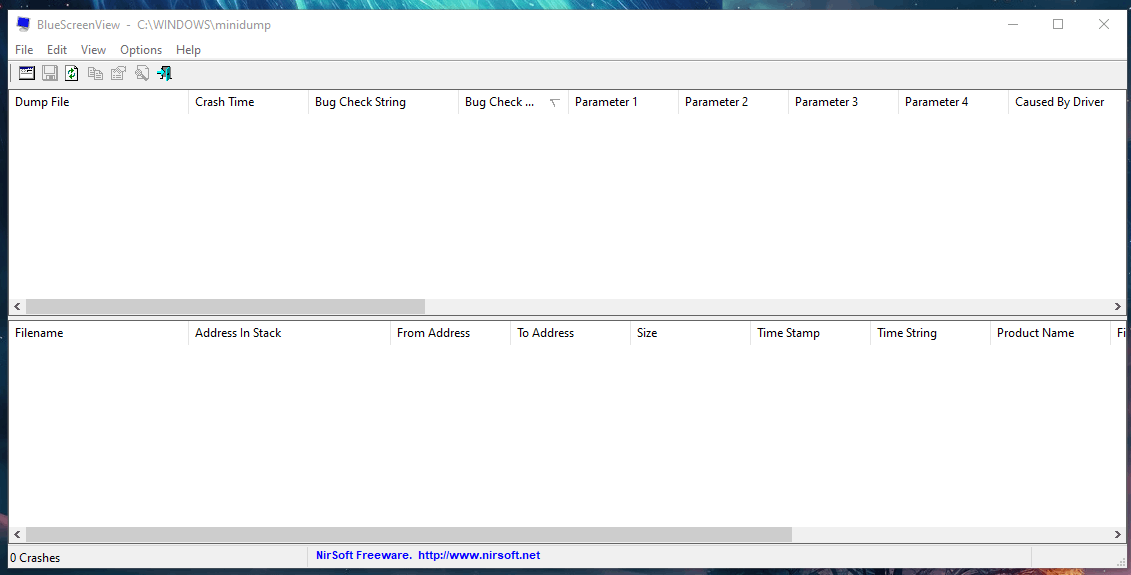The height and width of the screenshot is (575, 1131).
Task: Click the upper pane's horizontal scrollbar thumb
Action: click(225, 307)
